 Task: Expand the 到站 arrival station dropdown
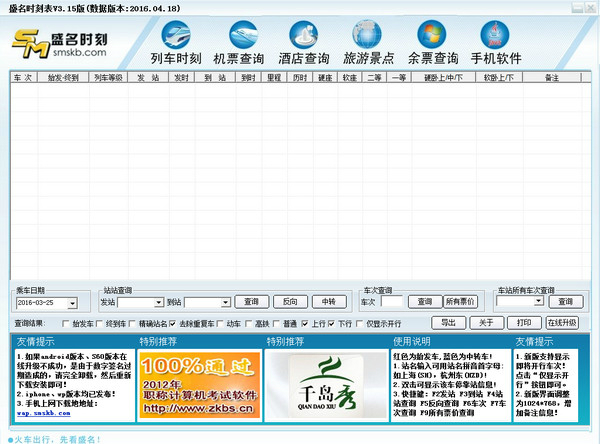tap(226, 302)
